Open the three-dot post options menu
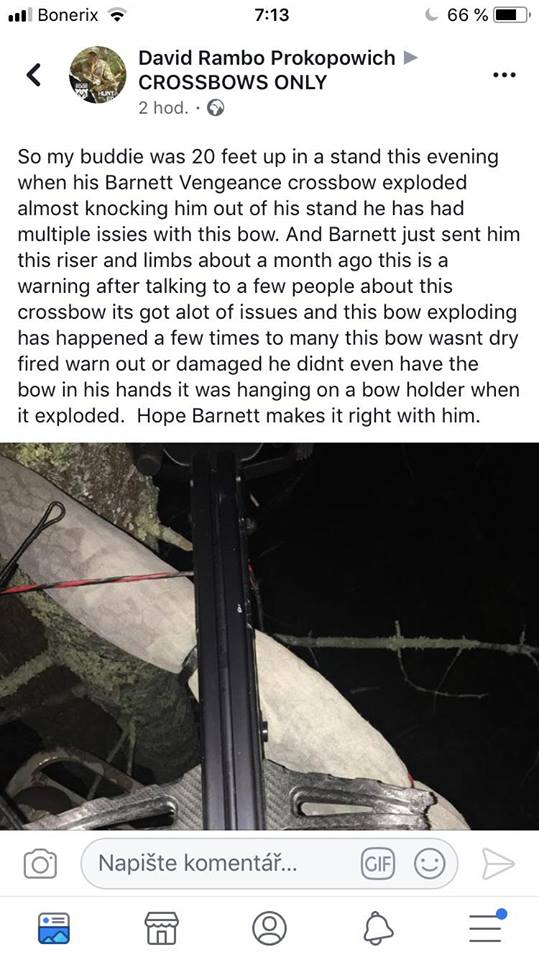539x960 pixels. pyautogui.click(x=504, y=75)
